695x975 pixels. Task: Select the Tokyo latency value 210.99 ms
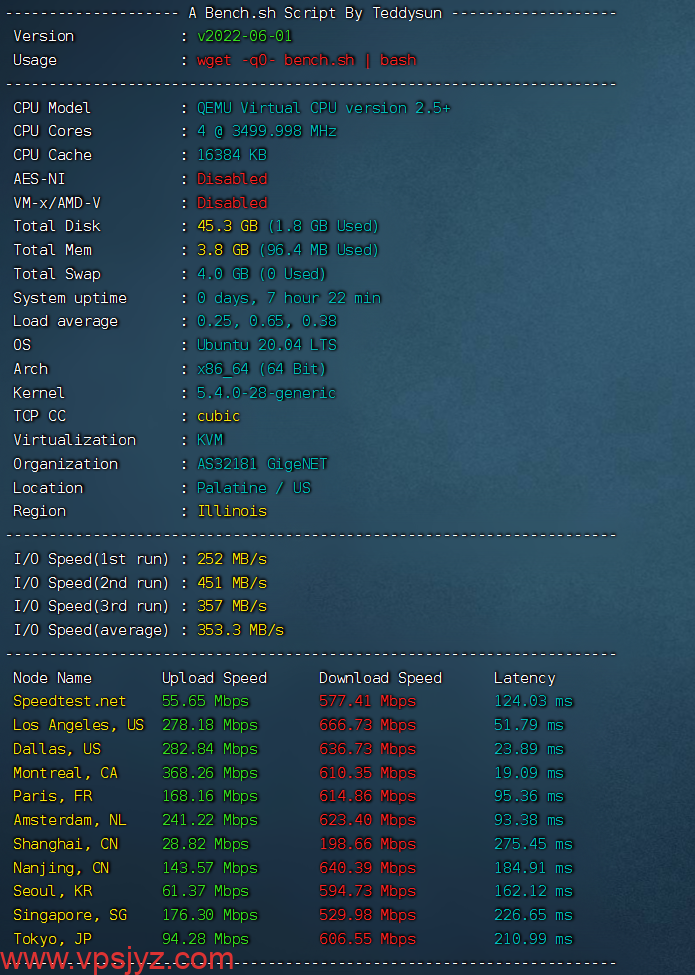533,939
